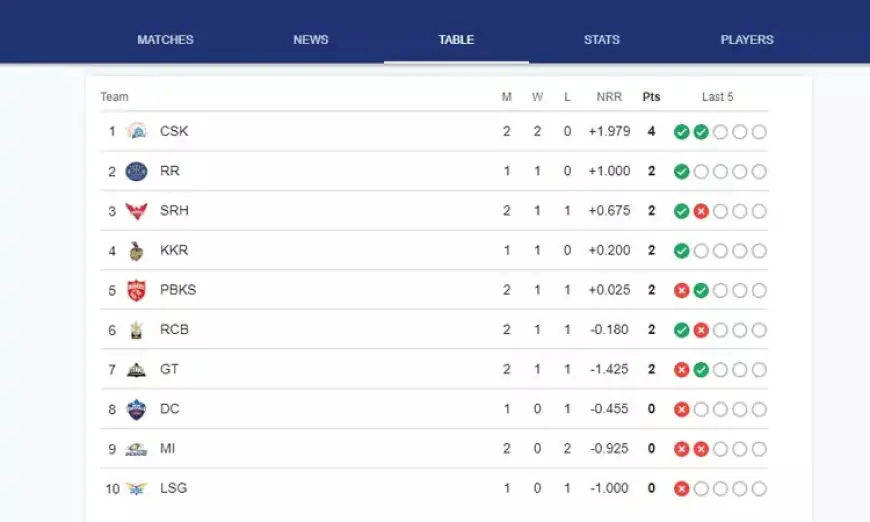This screenshot has height=522, width=870.
Task: Click the PBKS team logo icon
Action: pyautogui.click(x=137, y=290)
